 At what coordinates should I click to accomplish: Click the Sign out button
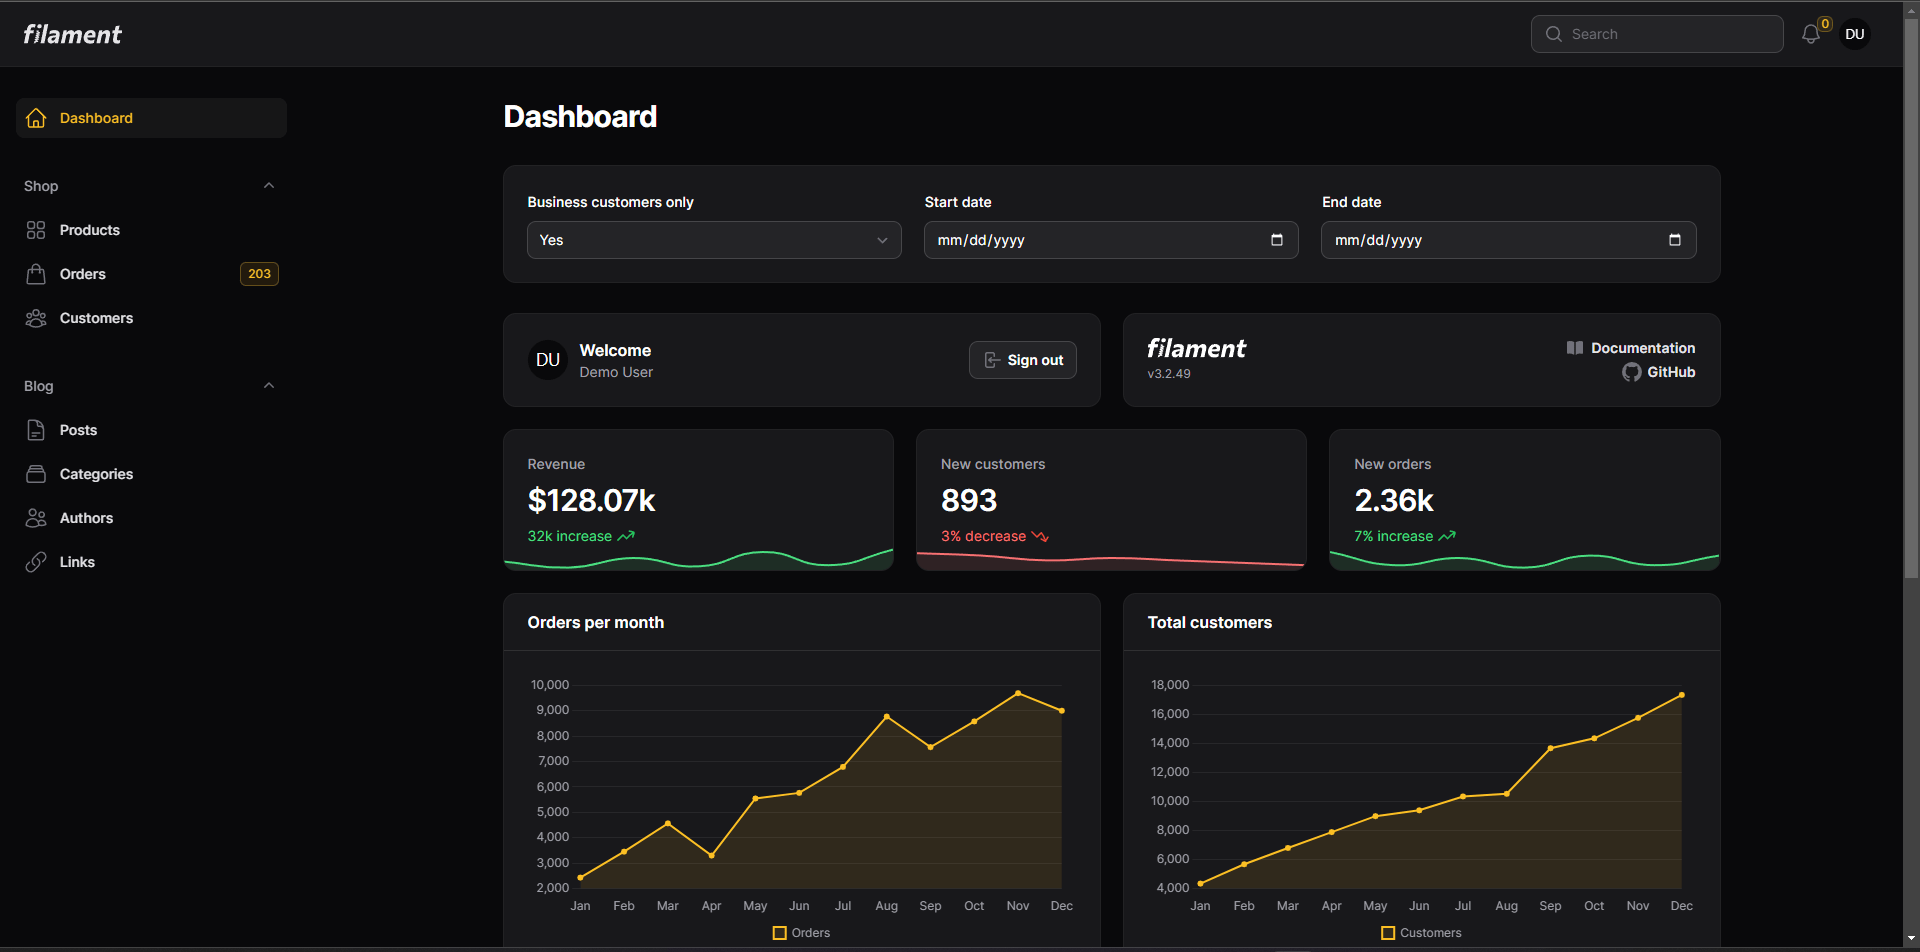coord(1023,360)
